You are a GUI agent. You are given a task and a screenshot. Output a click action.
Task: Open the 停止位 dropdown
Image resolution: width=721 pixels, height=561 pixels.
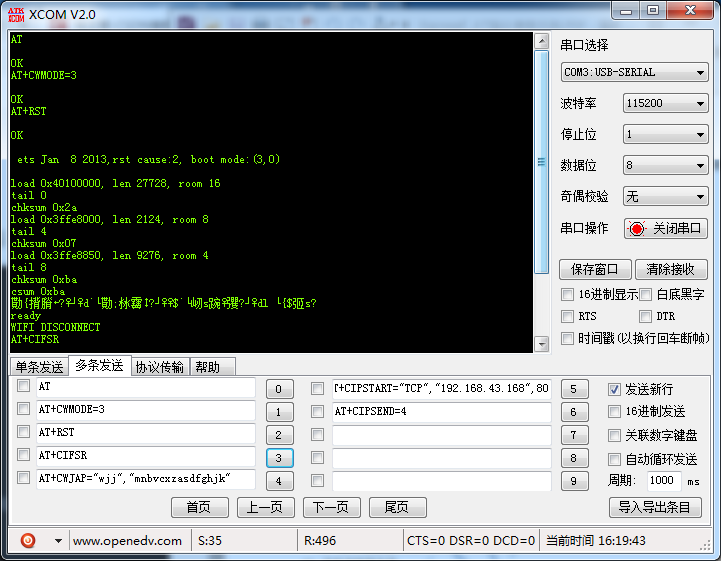click(x=665, y=134)
